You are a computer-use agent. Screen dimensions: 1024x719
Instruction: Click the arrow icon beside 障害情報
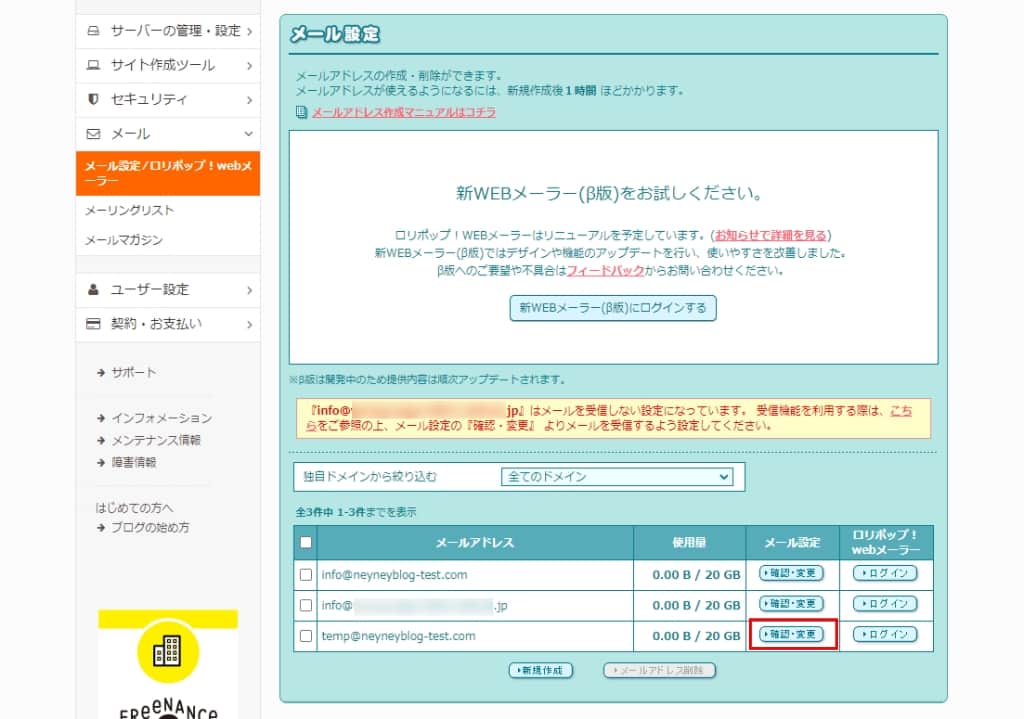click(101, 462)
